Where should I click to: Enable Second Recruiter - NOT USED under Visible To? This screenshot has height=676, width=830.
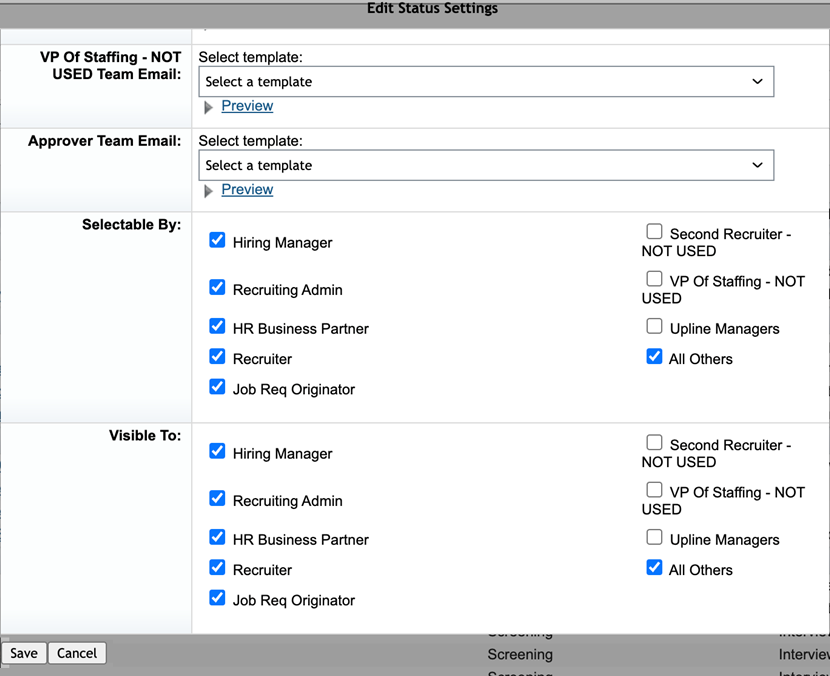(654, 442)
